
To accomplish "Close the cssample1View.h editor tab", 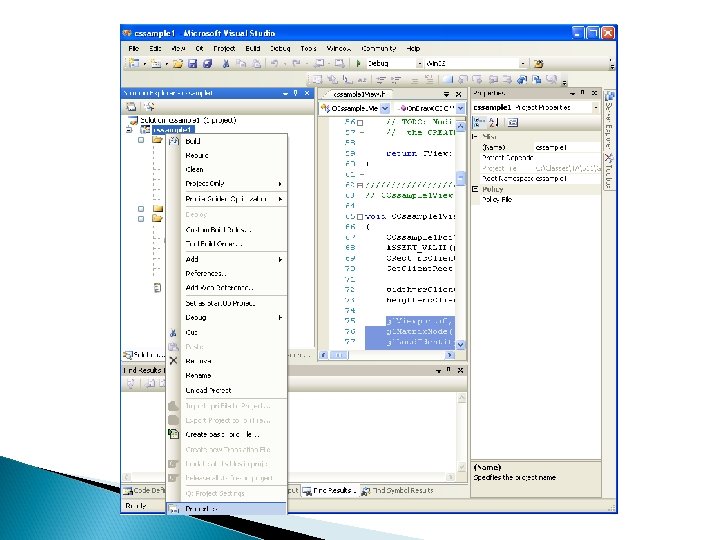I will 458,94.
